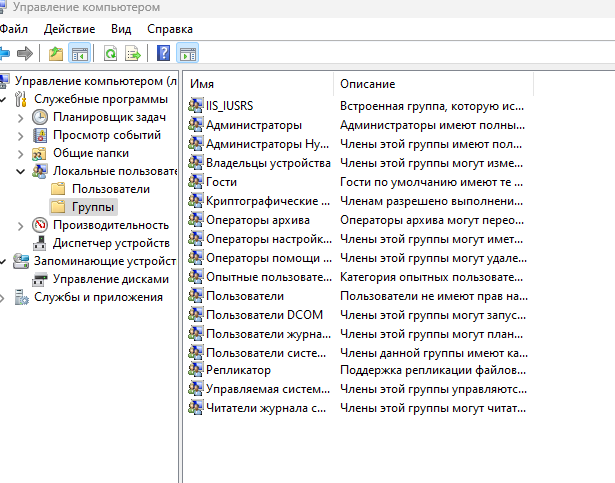Click the IIS_IUSRS group icon
This screenshot has height=483, width=615.
(x=195, y=105)
